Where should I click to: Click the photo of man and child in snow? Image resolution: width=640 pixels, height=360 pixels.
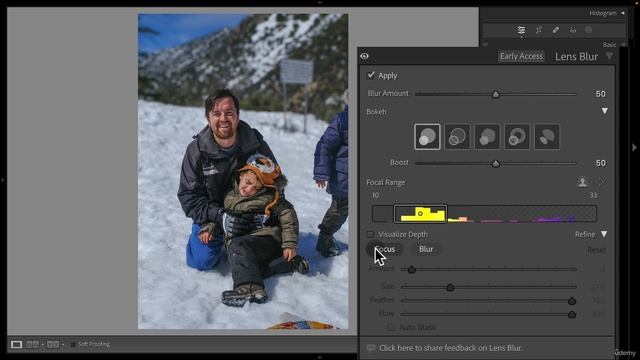pyautogui.click(x=243, y=171)
